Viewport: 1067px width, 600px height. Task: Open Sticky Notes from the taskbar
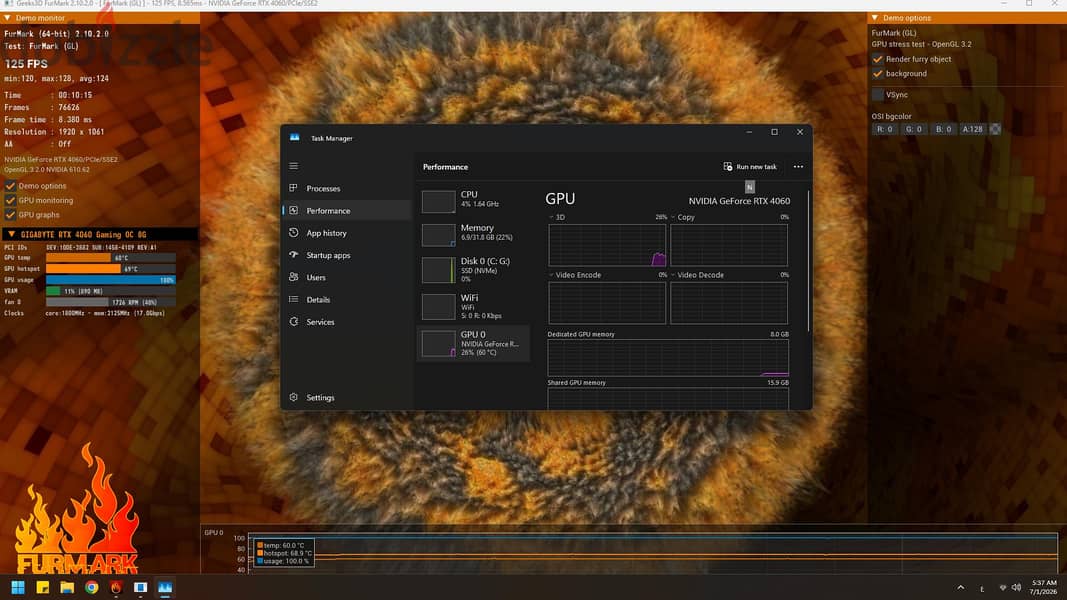pos(42,587)
